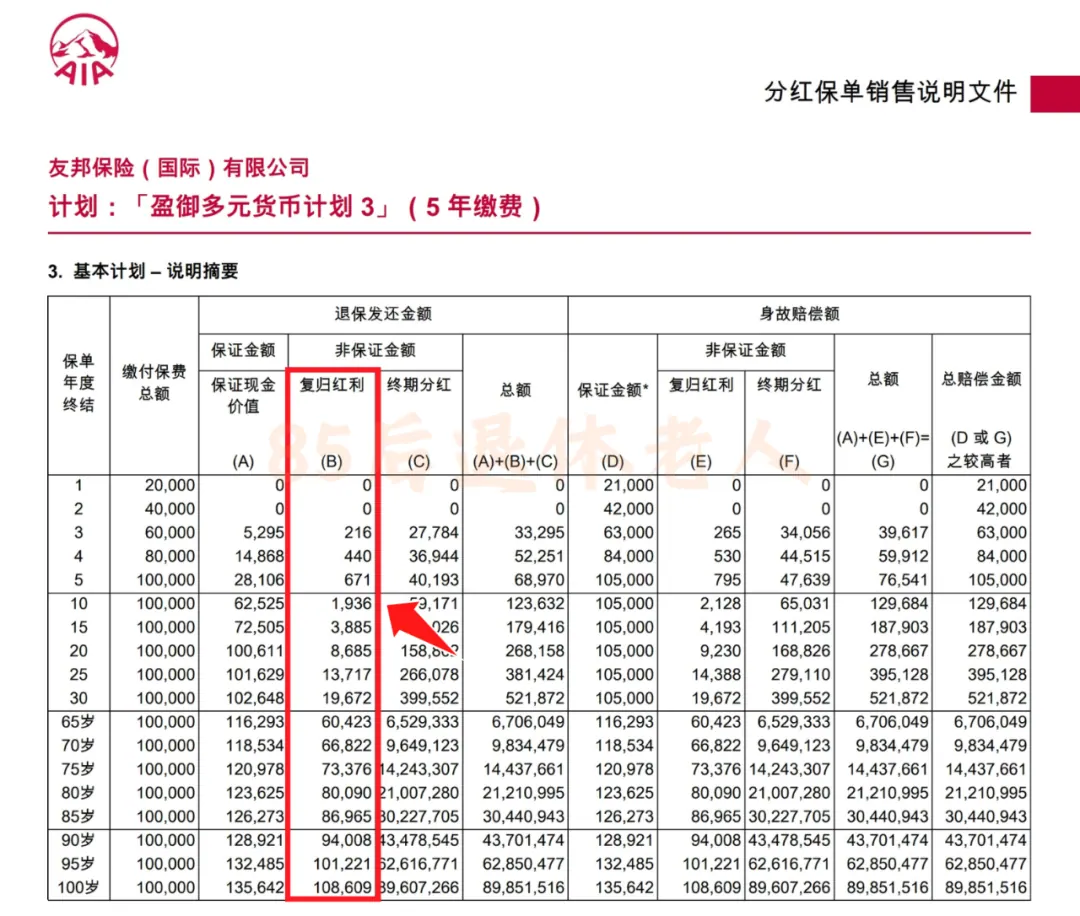Click age 90 surrender total '43,701,474'

point(523,840)
